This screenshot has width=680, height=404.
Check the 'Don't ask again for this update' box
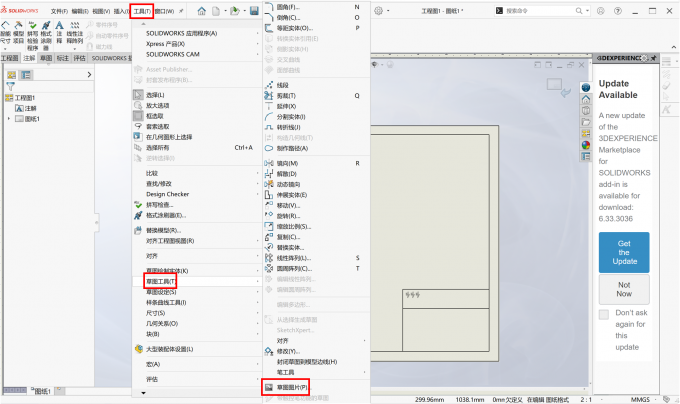(x=604, y=314)
